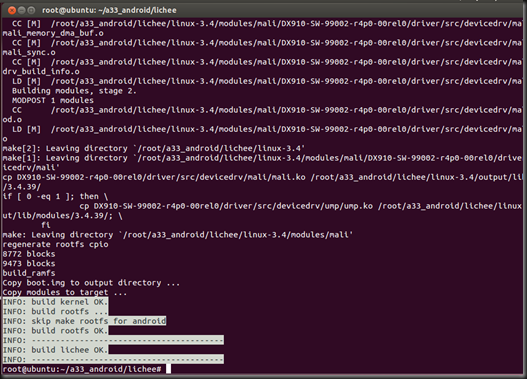Click 'Copy modules to target ...' line
This screenshot has width=527, height=379.
pyautogui.click(x=65, y=292)
